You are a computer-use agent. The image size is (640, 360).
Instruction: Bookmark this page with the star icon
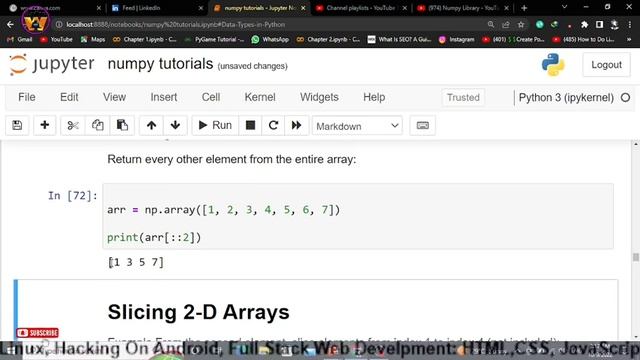[x=521, y=24]
